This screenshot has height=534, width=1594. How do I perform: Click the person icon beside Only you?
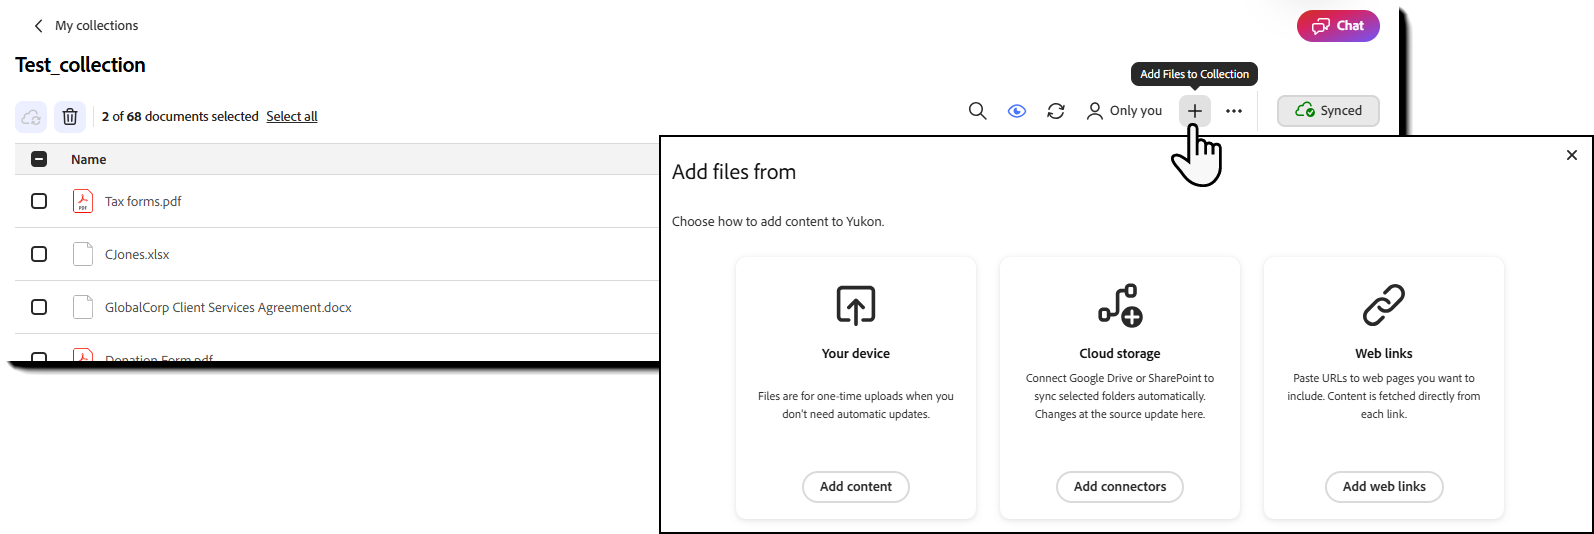(x=1095, y=111)
